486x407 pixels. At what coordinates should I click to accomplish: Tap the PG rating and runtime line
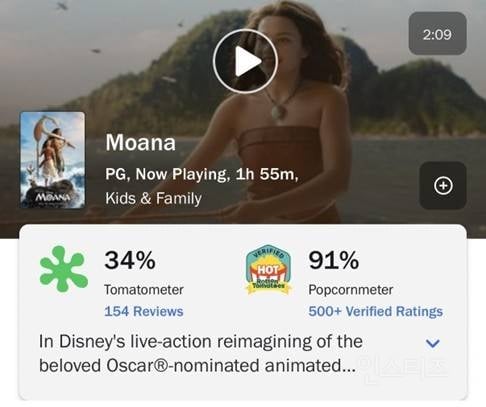[202, 174]
